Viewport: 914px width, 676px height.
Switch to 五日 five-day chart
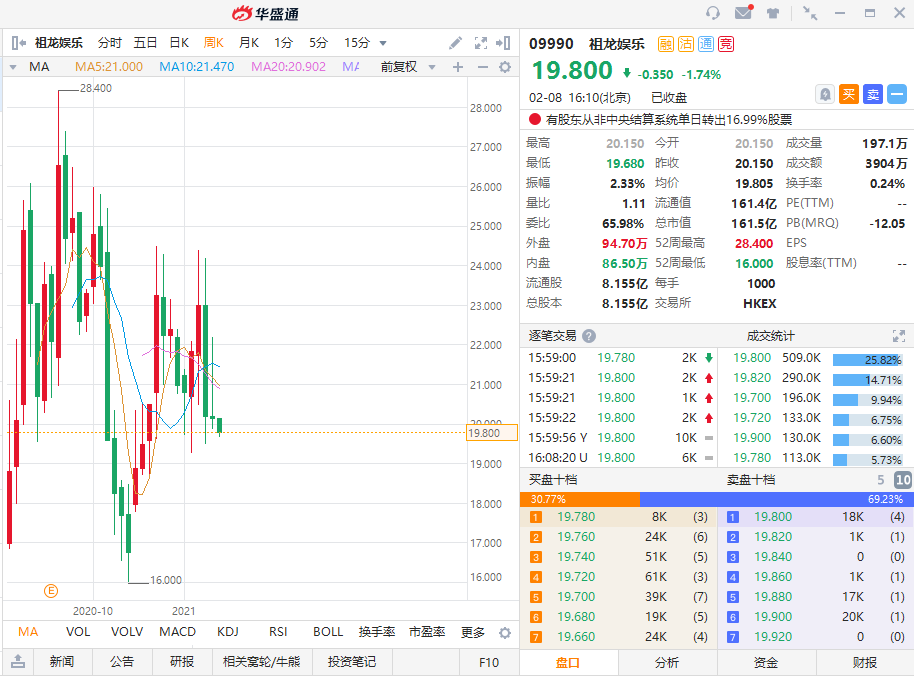[146, 43]
